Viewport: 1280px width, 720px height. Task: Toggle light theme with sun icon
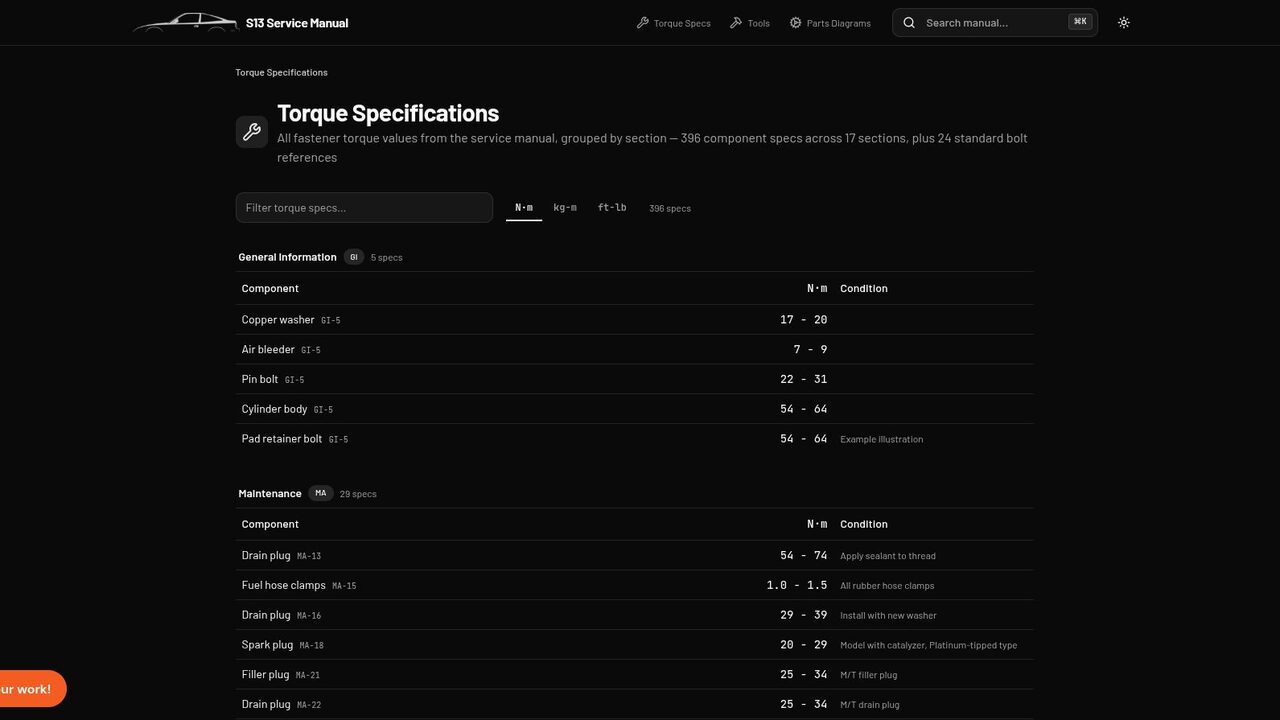[1124, 22]
